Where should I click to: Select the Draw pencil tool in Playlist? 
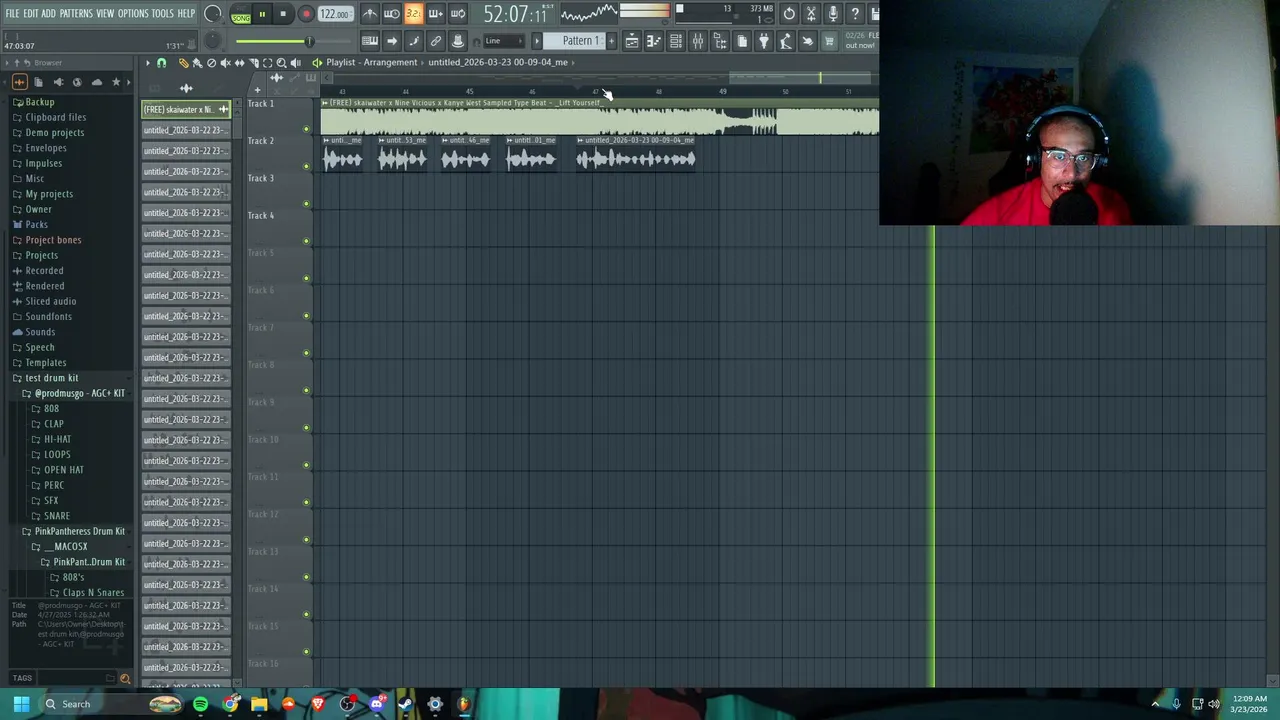click(183, 63)
